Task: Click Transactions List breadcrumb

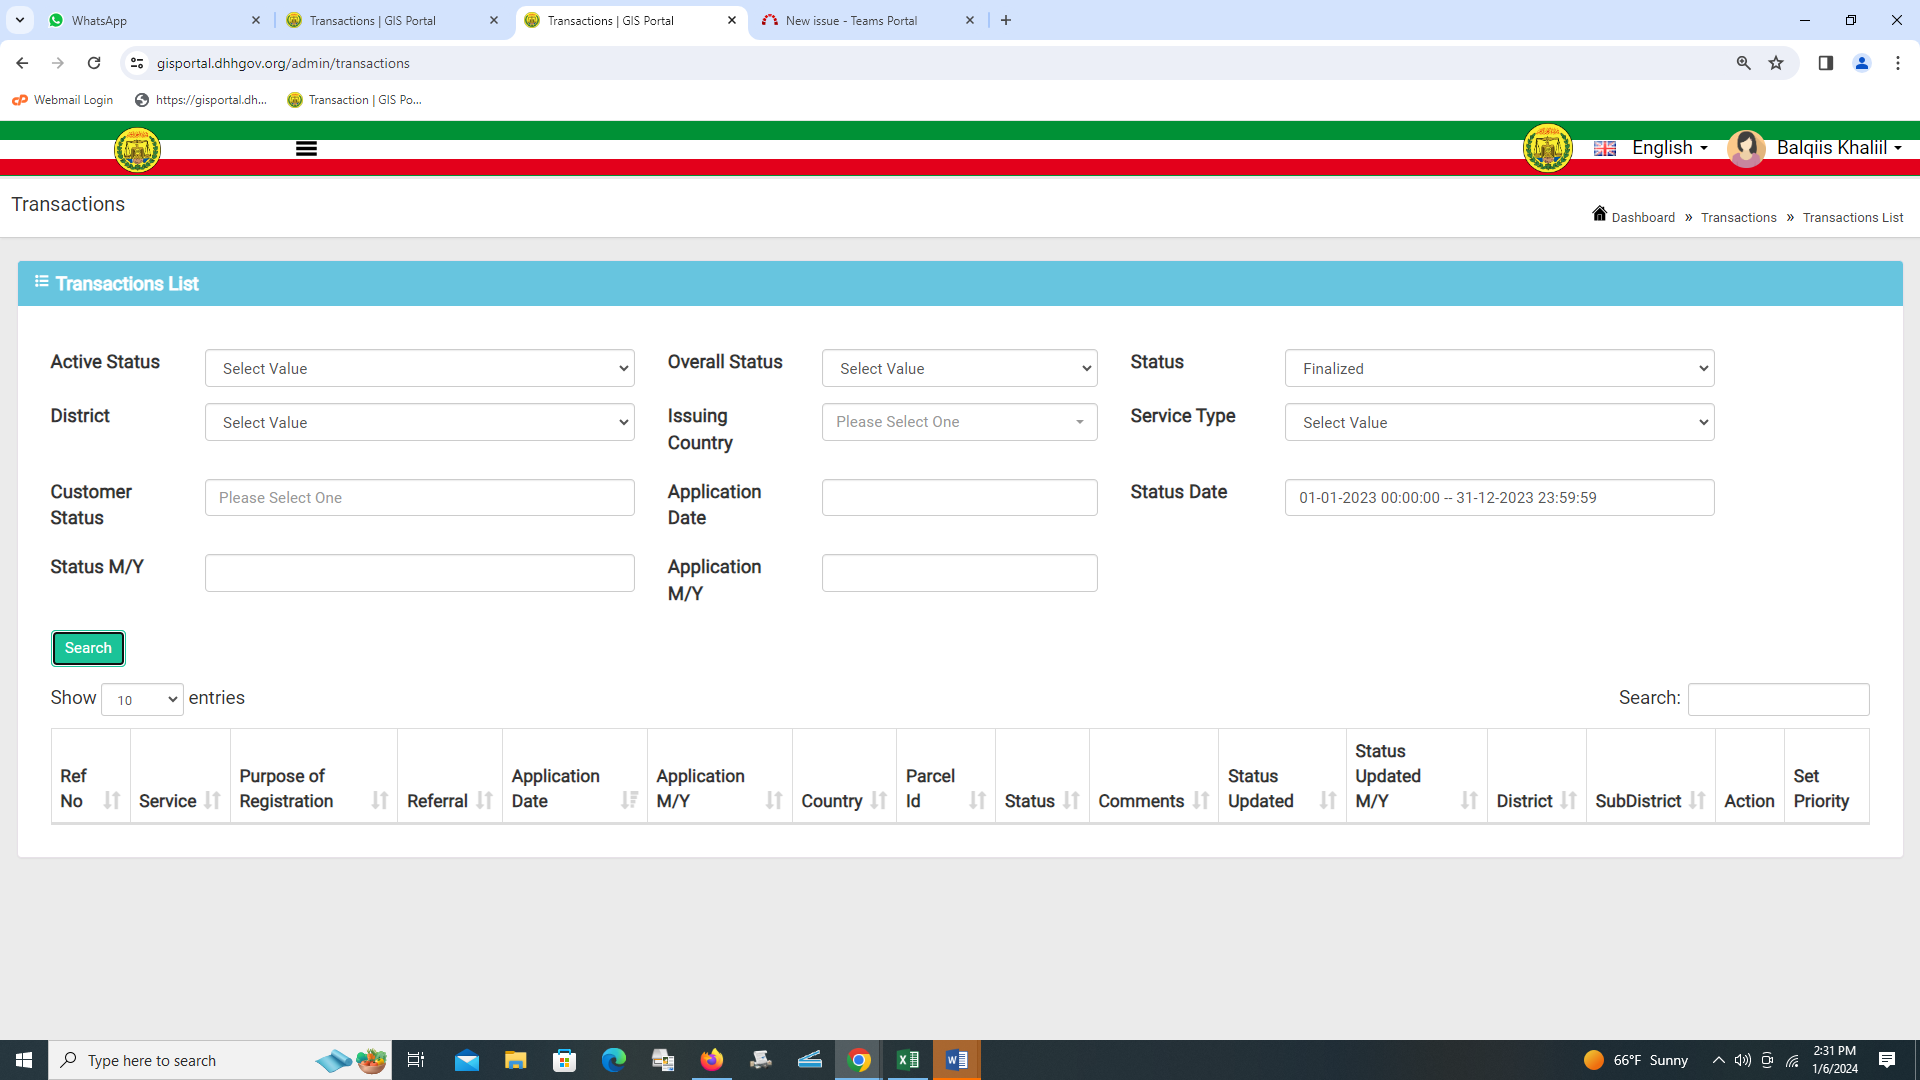Action: (1852, 217)
